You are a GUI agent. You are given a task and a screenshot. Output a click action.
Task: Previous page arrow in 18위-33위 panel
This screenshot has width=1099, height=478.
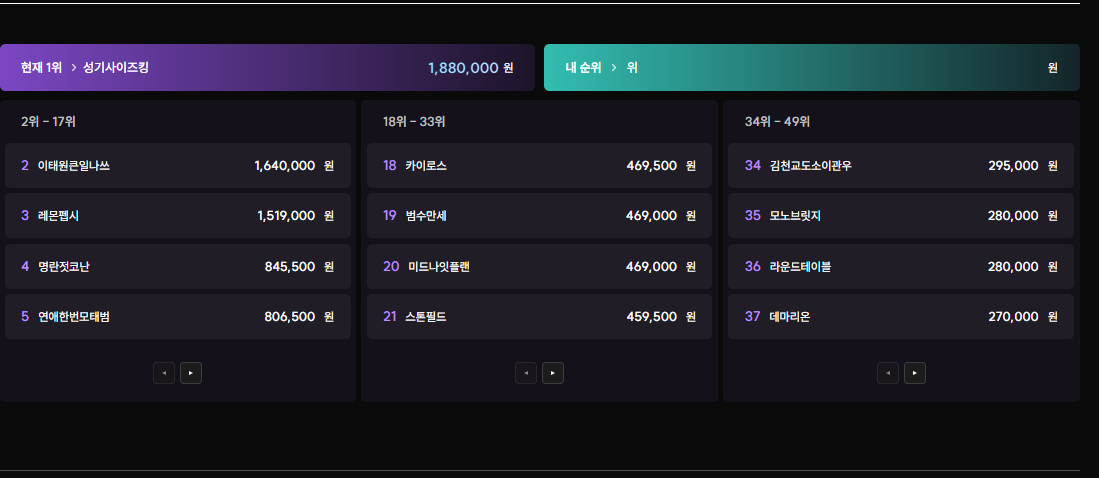tap(525, 373)
